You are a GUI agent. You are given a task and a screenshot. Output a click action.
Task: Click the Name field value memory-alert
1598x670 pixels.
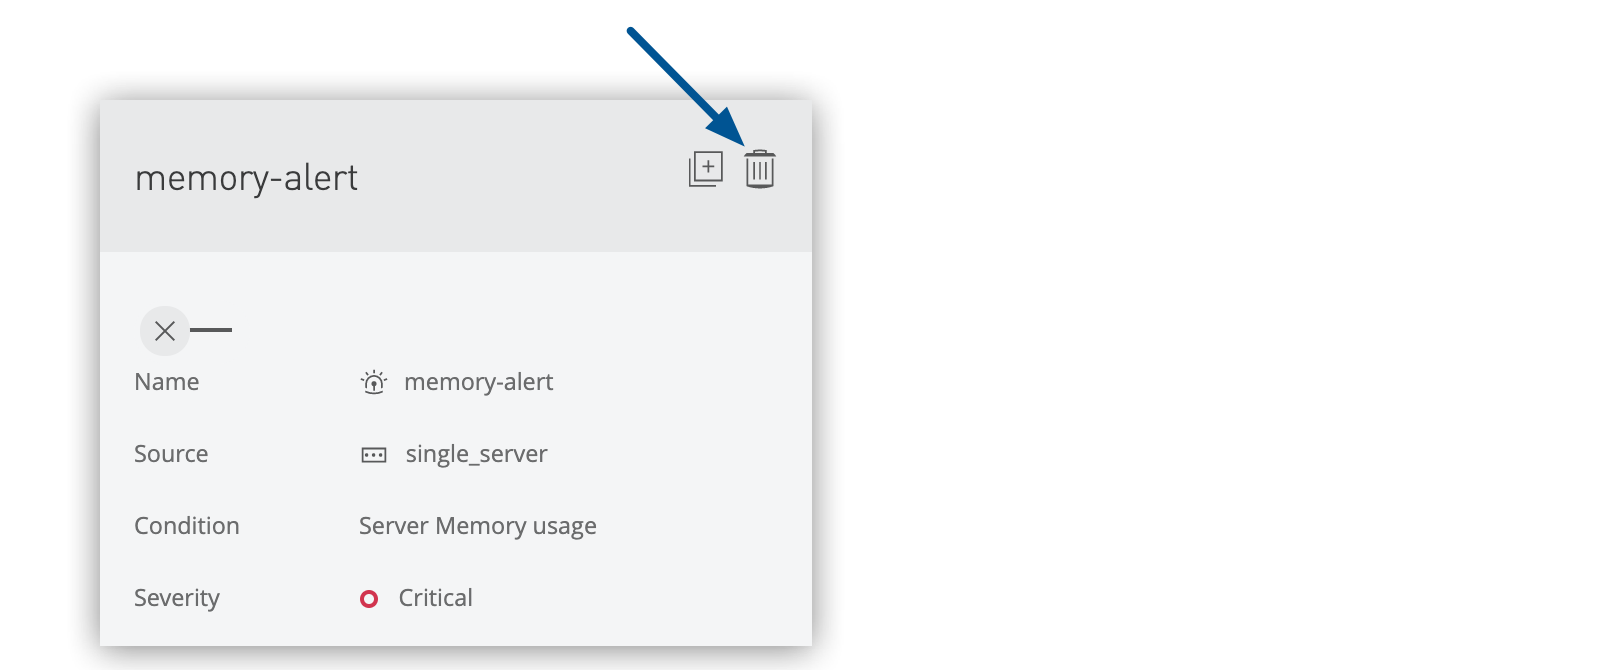(x=478, y=382)
